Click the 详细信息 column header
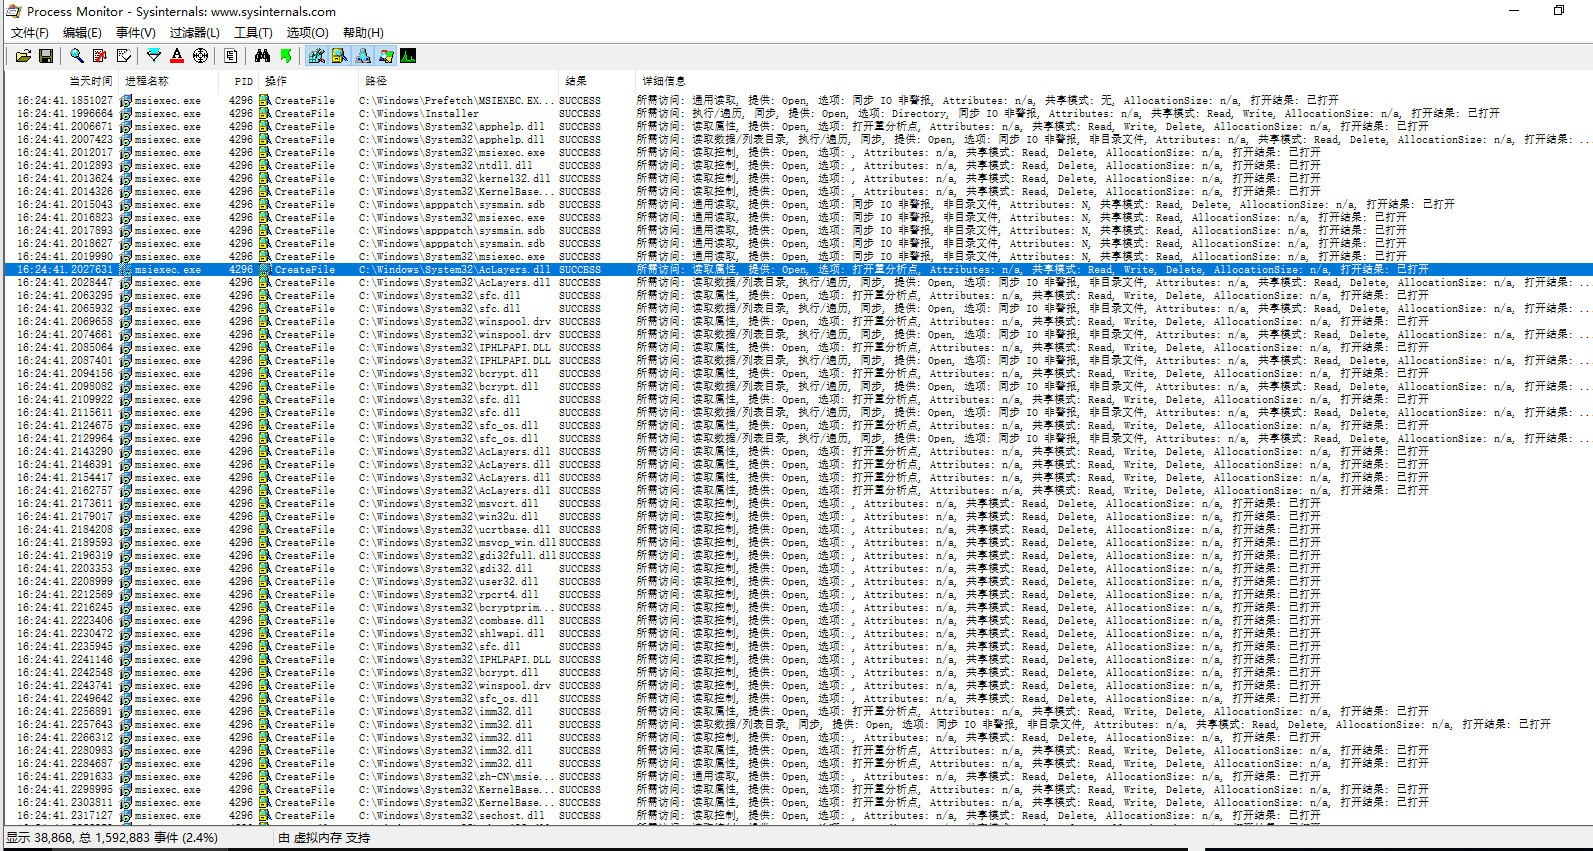This screenshot has height=851, width=1593. pyautogui.click(x=1114, y=81)
